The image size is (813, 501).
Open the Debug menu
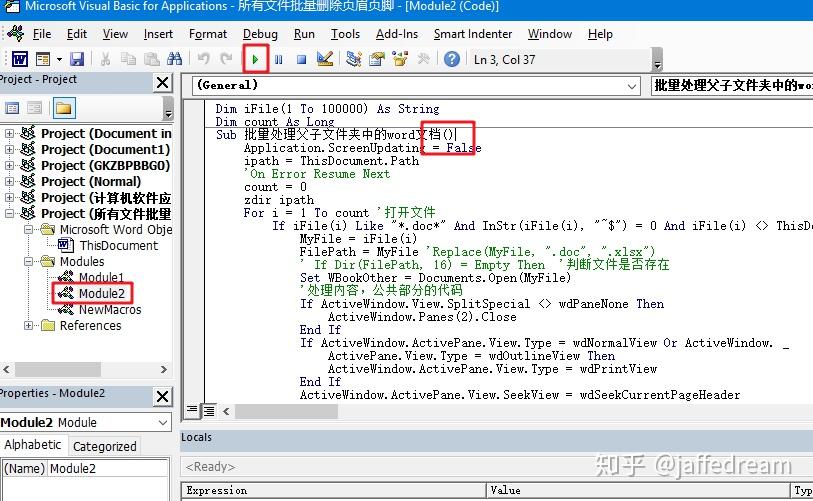coord(260,34)
